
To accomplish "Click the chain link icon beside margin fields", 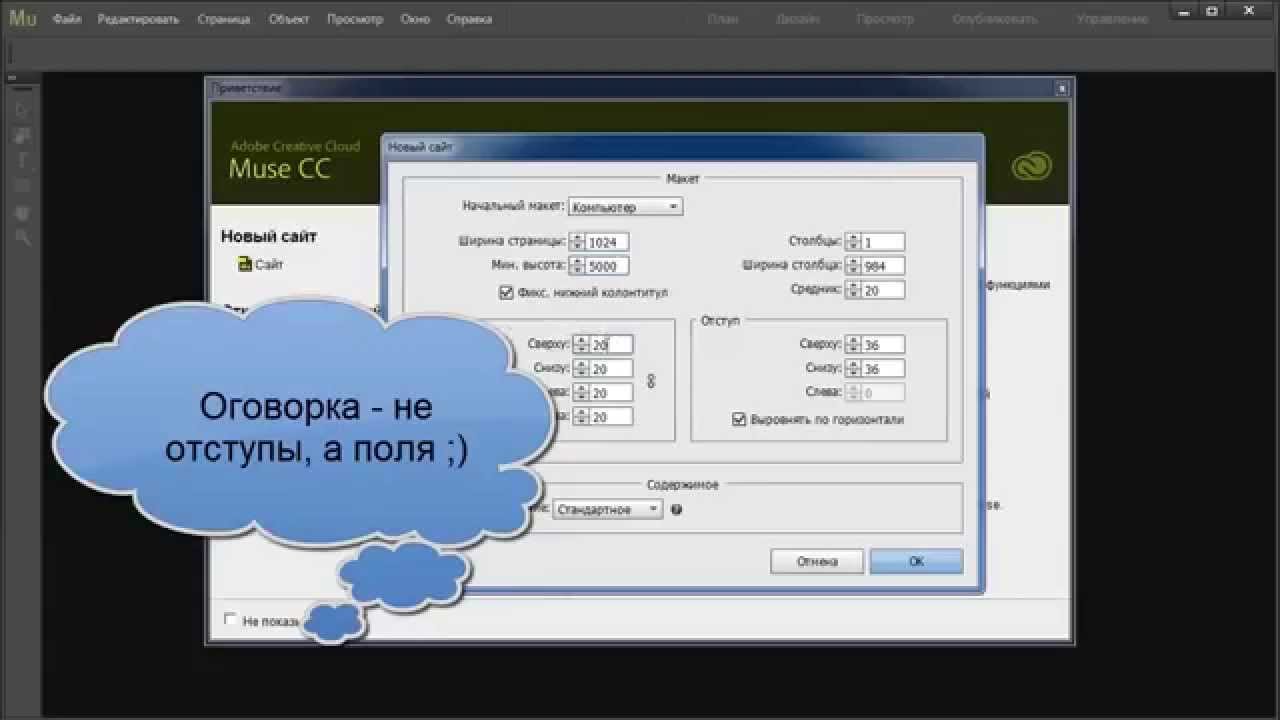I will [x=651, y=381].
